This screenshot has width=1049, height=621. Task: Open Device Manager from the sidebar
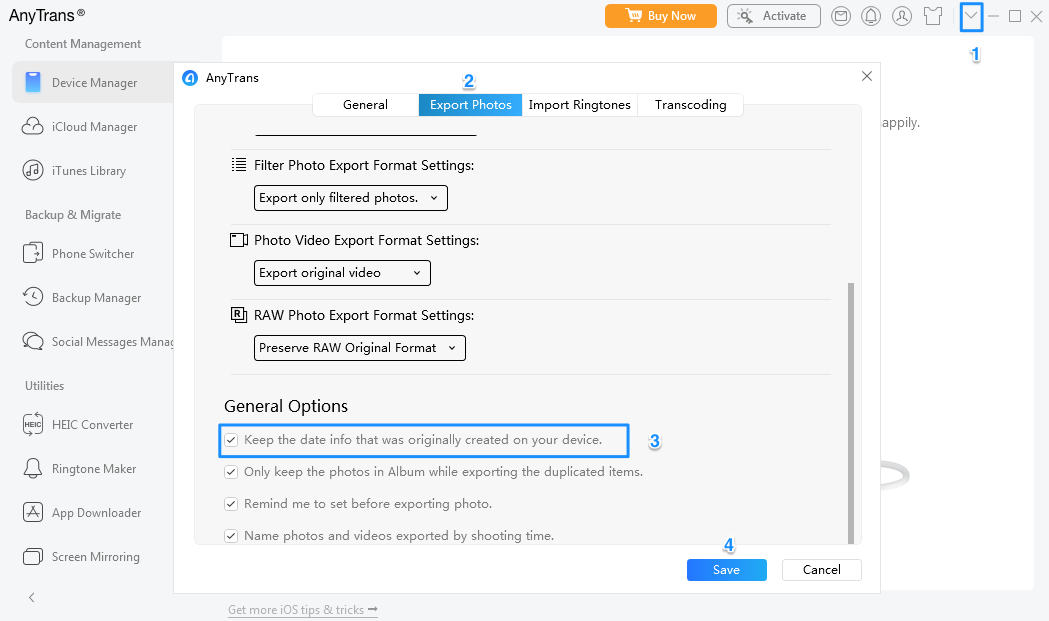coord(94,82)
